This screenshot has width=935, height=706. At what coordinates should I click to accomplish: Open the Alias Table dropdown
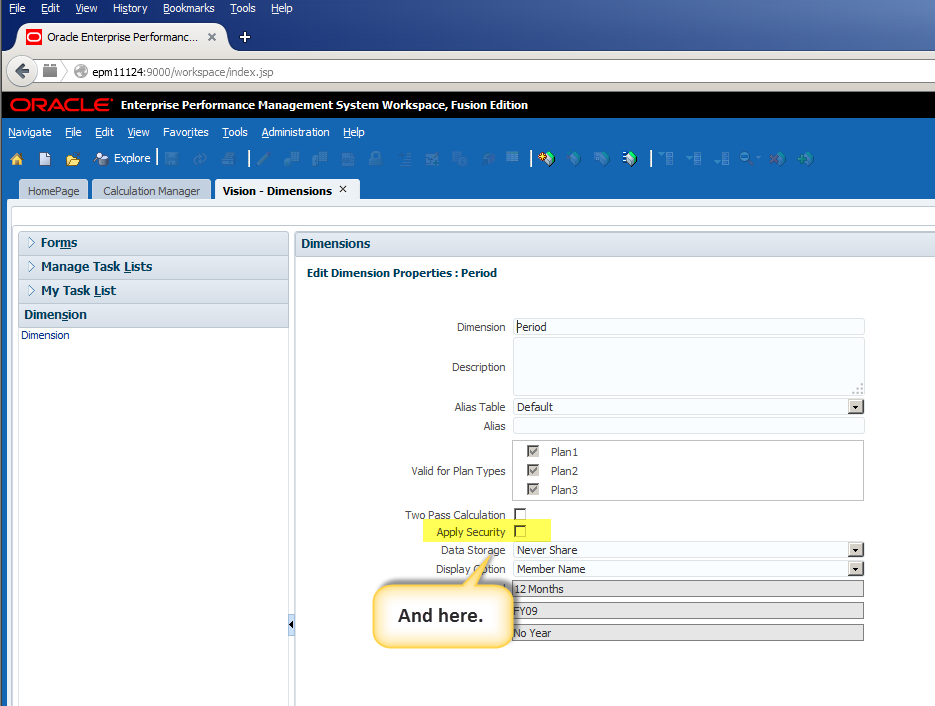tap(856, 407)
